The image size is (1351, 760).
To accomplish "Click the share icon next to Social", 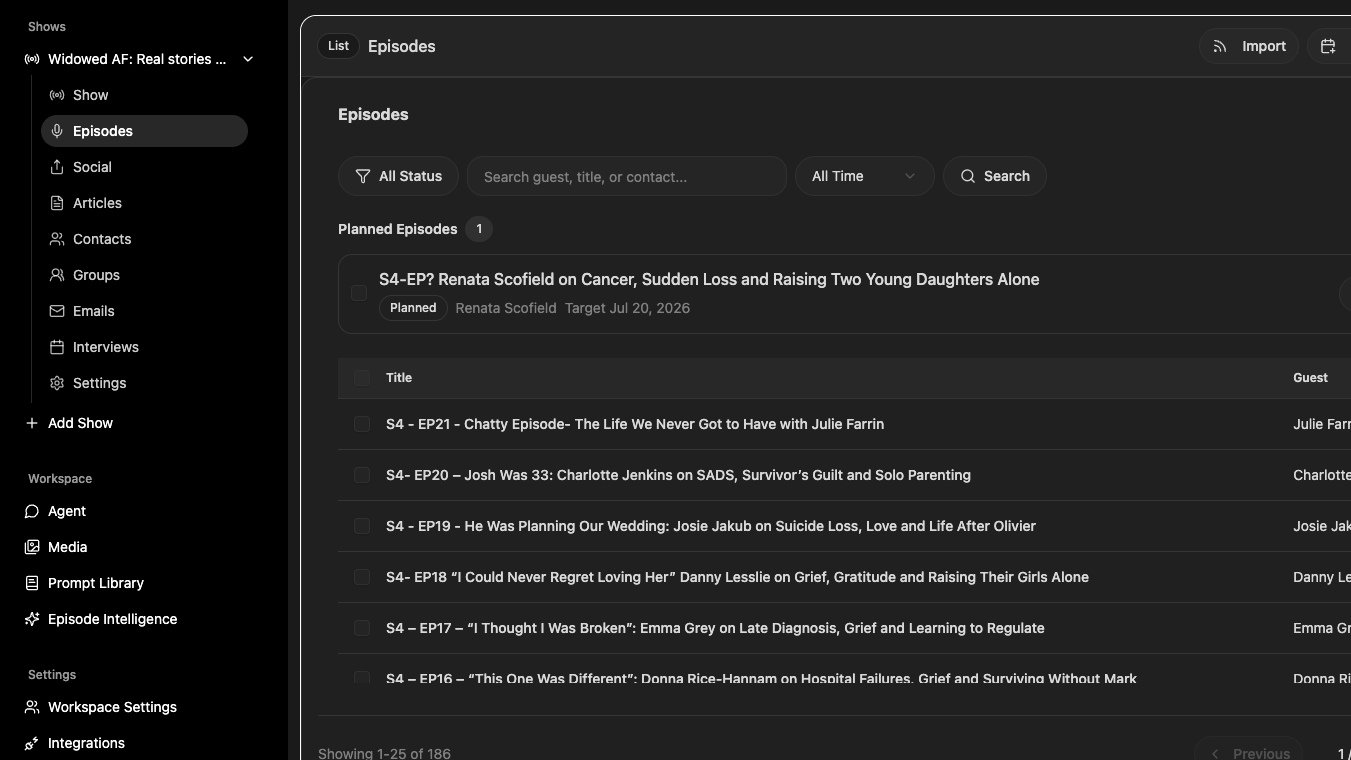I will pyautogui.click(x=57, y=167).
